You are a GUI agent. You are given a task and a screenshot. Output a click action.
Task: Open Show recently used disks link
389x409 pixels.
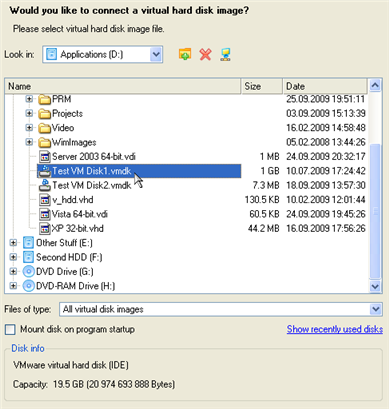click(x=335, y=329)
